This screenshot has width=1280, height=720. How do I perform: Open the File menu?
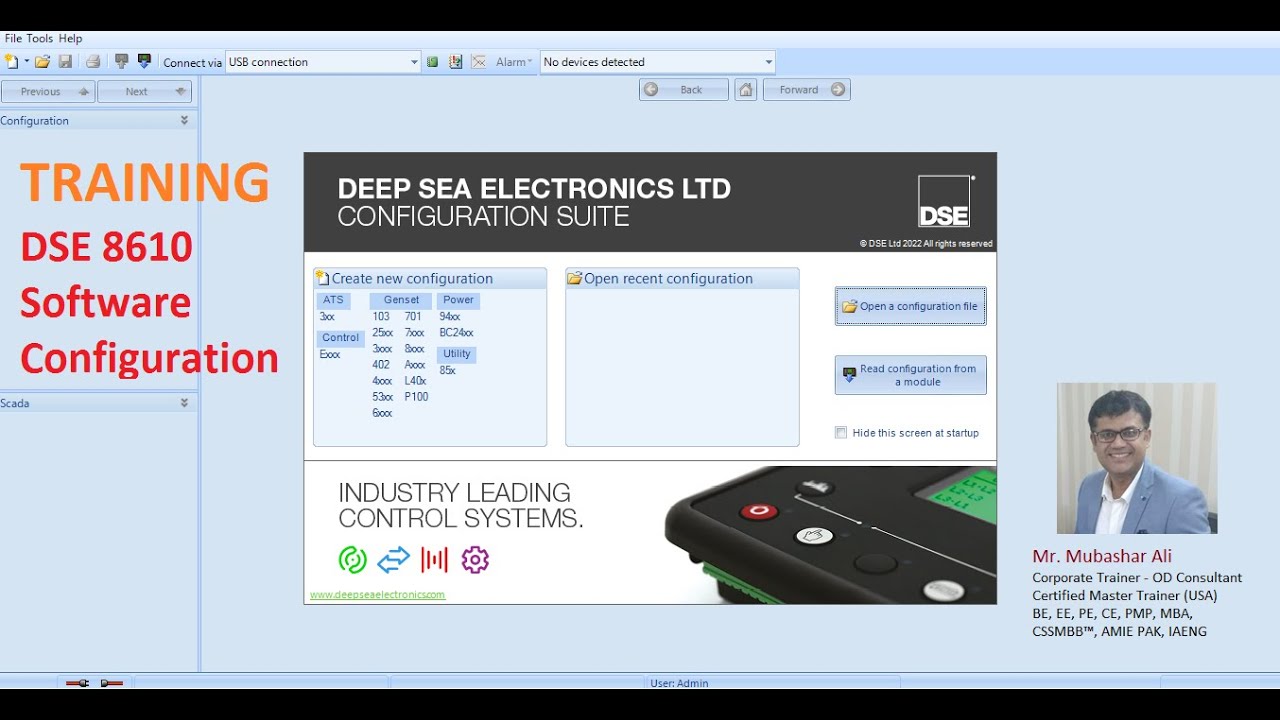point(13,38)
